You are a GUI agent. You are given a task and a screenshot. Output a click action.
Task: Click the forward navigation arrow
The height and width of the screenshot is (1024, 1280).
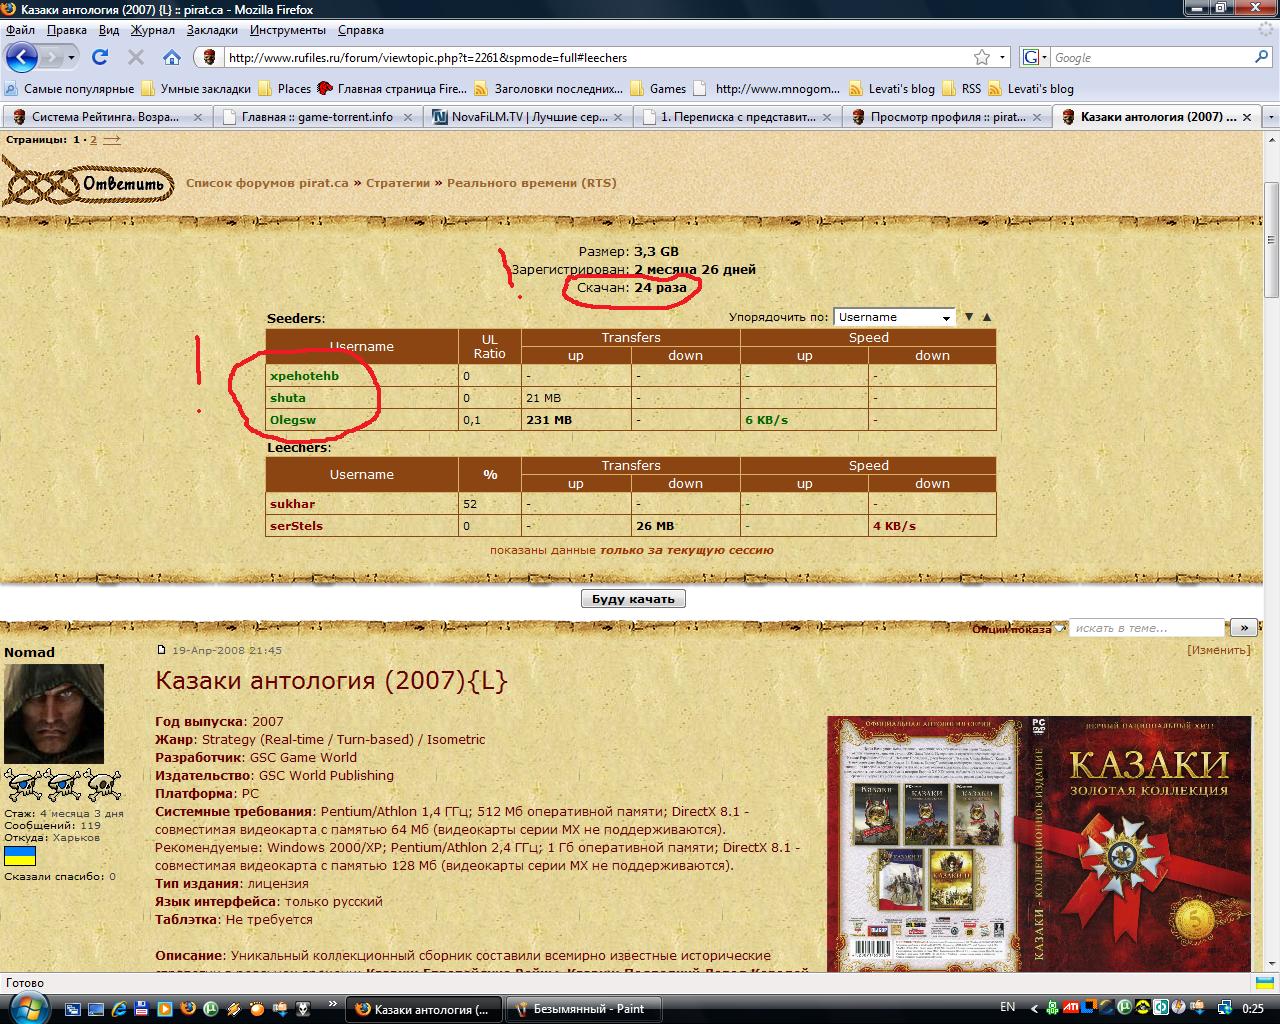pos(52,58)
